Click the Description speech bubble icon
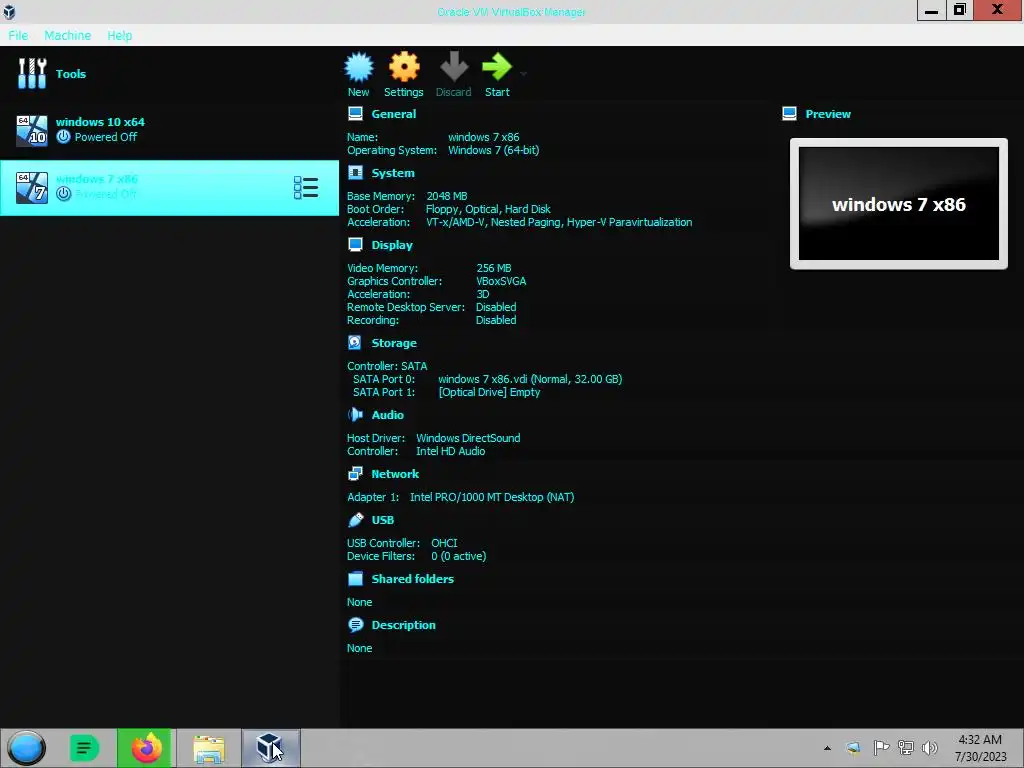The height and width of the screenshot is (768, 1024). [355, 625]
